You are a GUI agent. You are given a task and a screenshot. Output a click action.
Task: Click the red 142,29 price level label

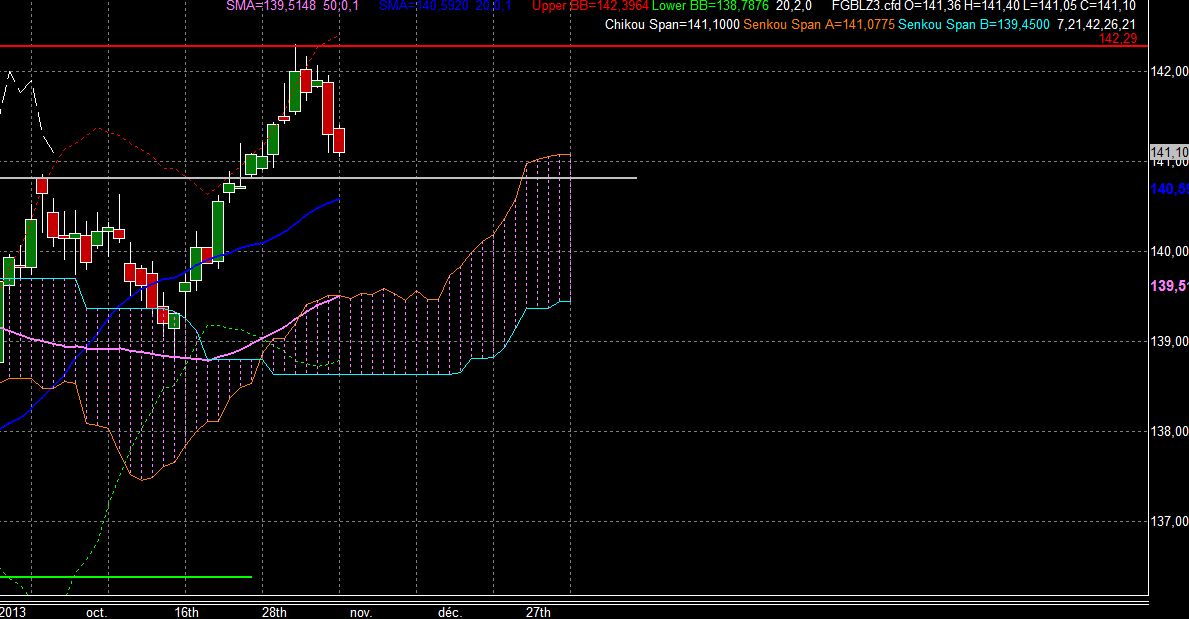pyautogui.click(x=1118, y=38)
